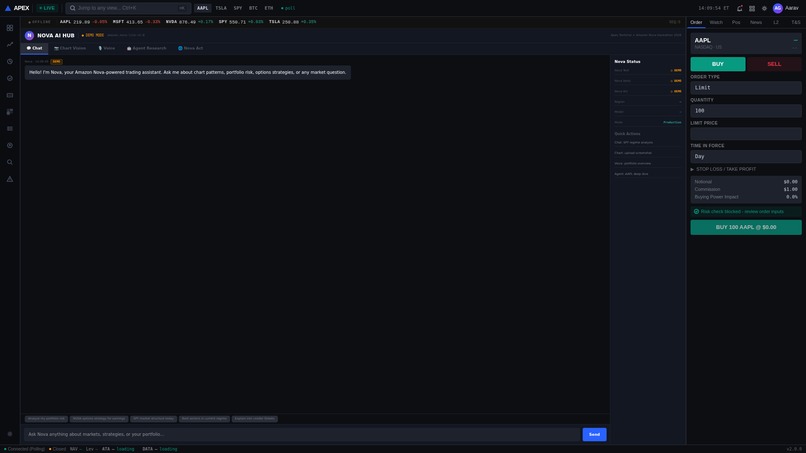This screenshot has height=453, width=806.
Task: Select the TSLA quick symbol button in the header
Action: (221, 8)
